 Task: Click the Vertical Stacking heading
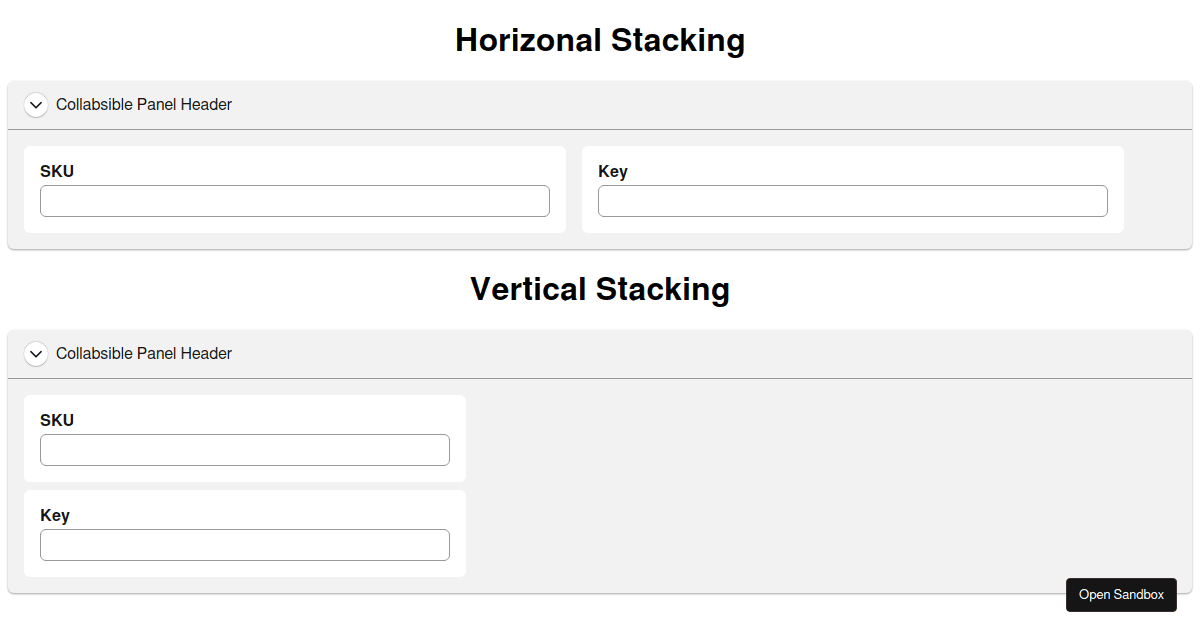[x=600, y=289]
